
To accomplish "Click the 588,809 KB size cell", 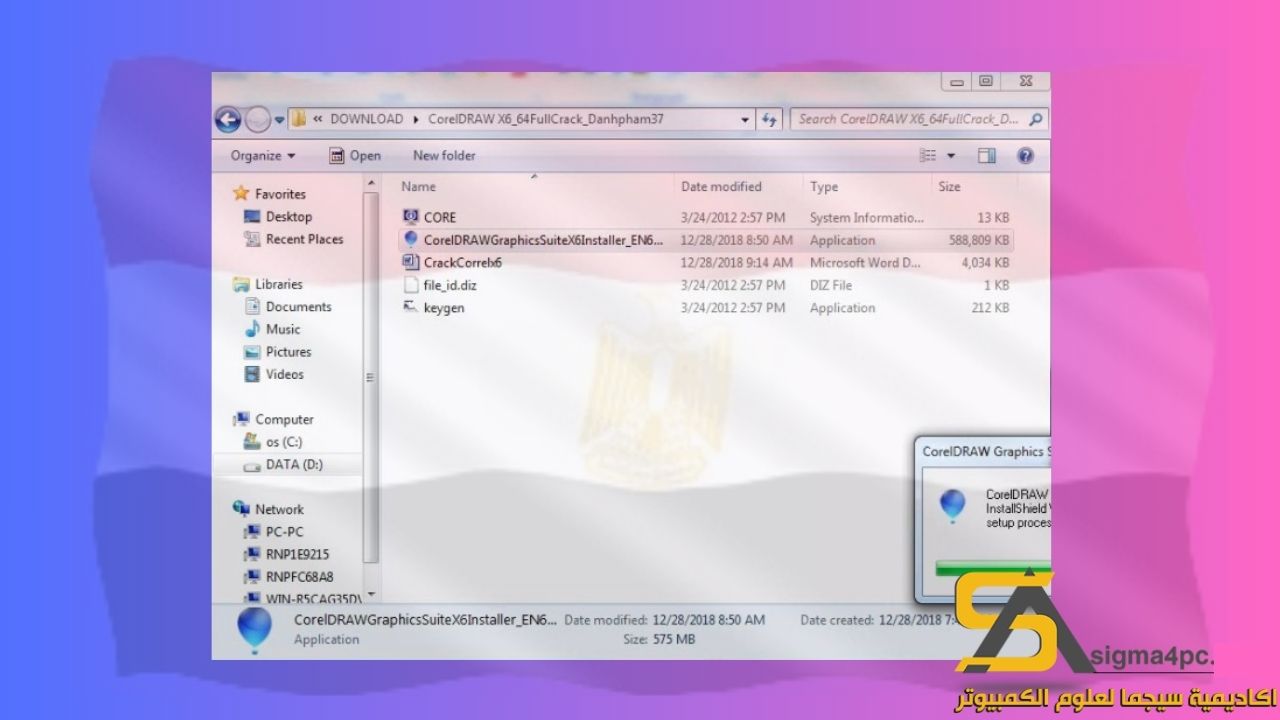I will tap(979, 240).
